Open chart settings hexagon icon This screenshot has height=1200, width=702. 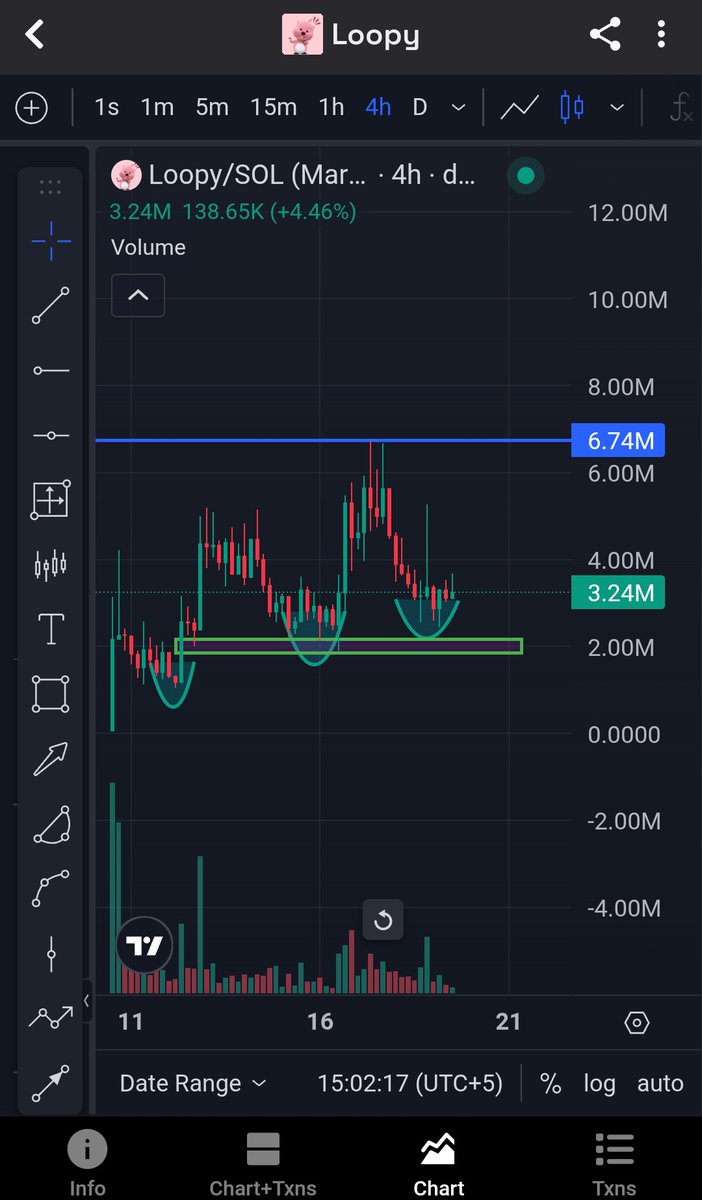[x=637, y=1022]
